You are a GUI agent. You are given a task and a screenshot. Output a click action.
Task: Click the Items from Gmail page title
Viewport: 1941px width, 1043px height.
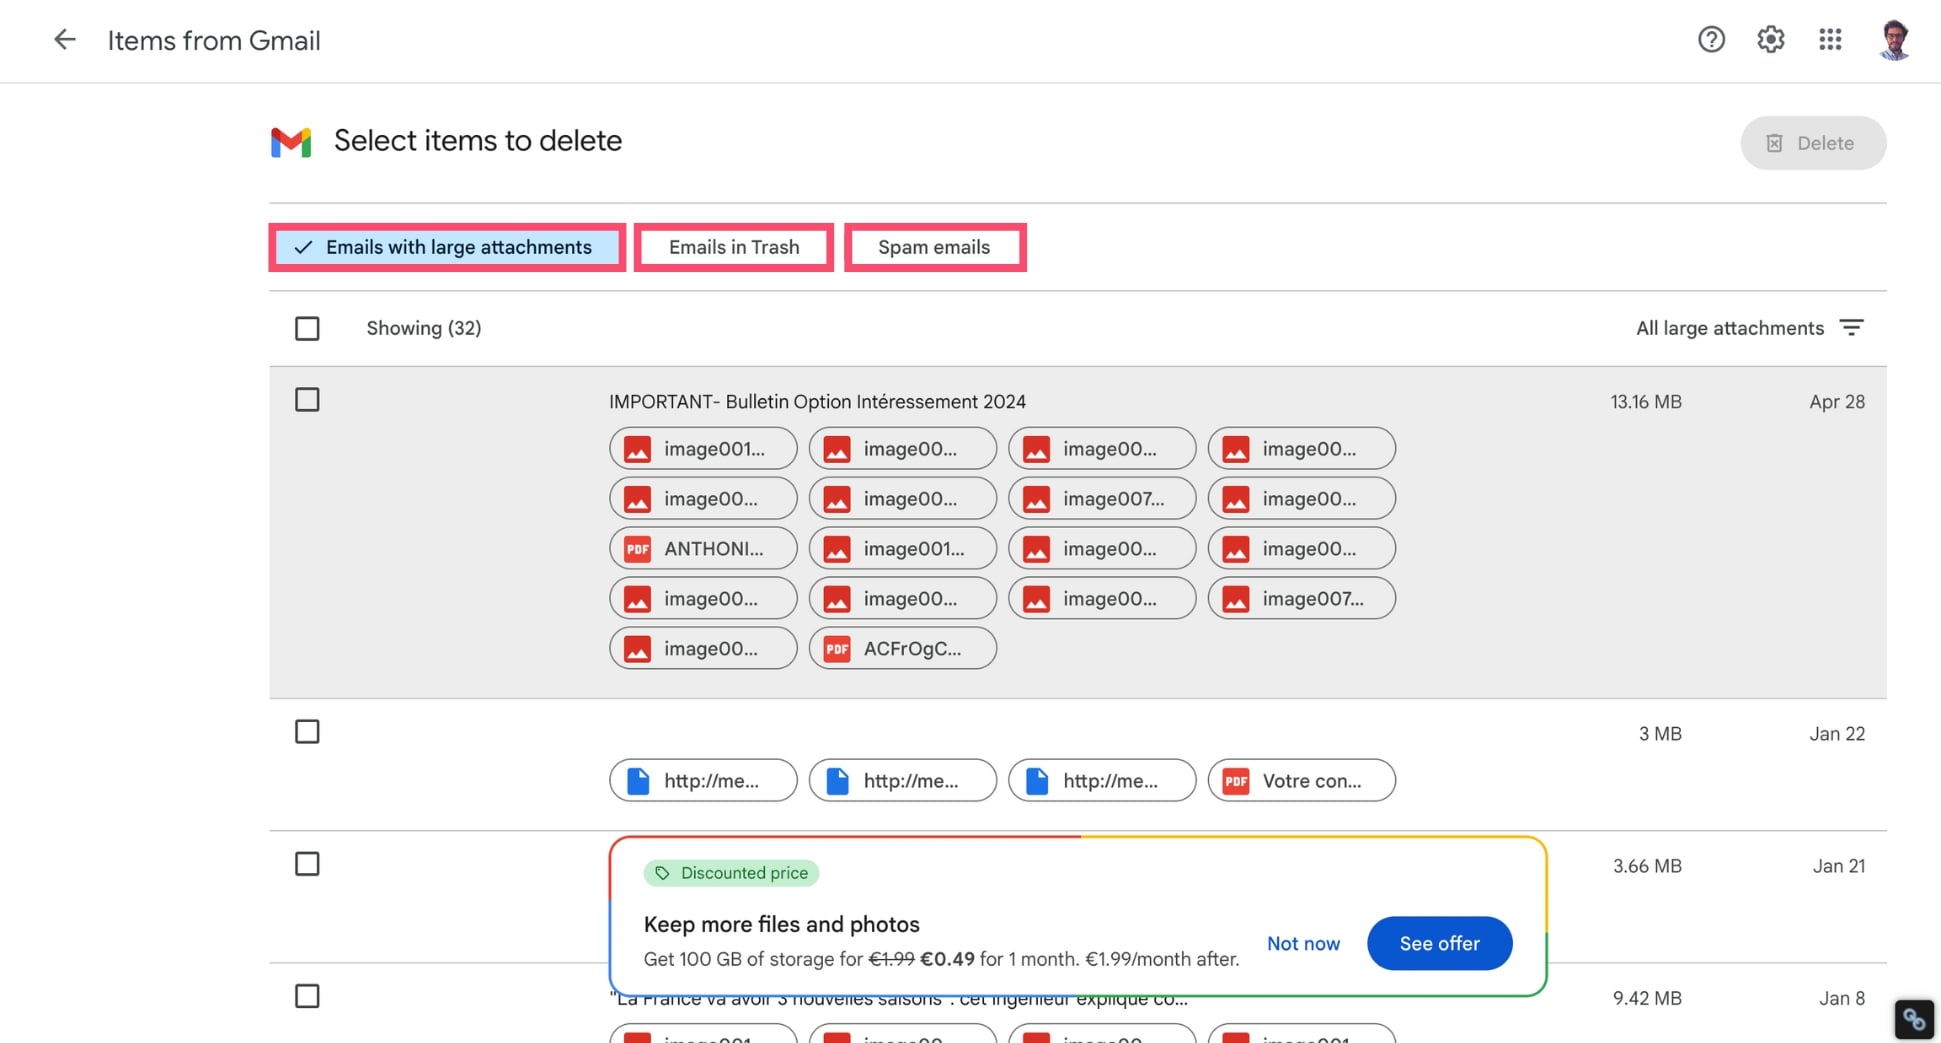[x=214, y=40]
